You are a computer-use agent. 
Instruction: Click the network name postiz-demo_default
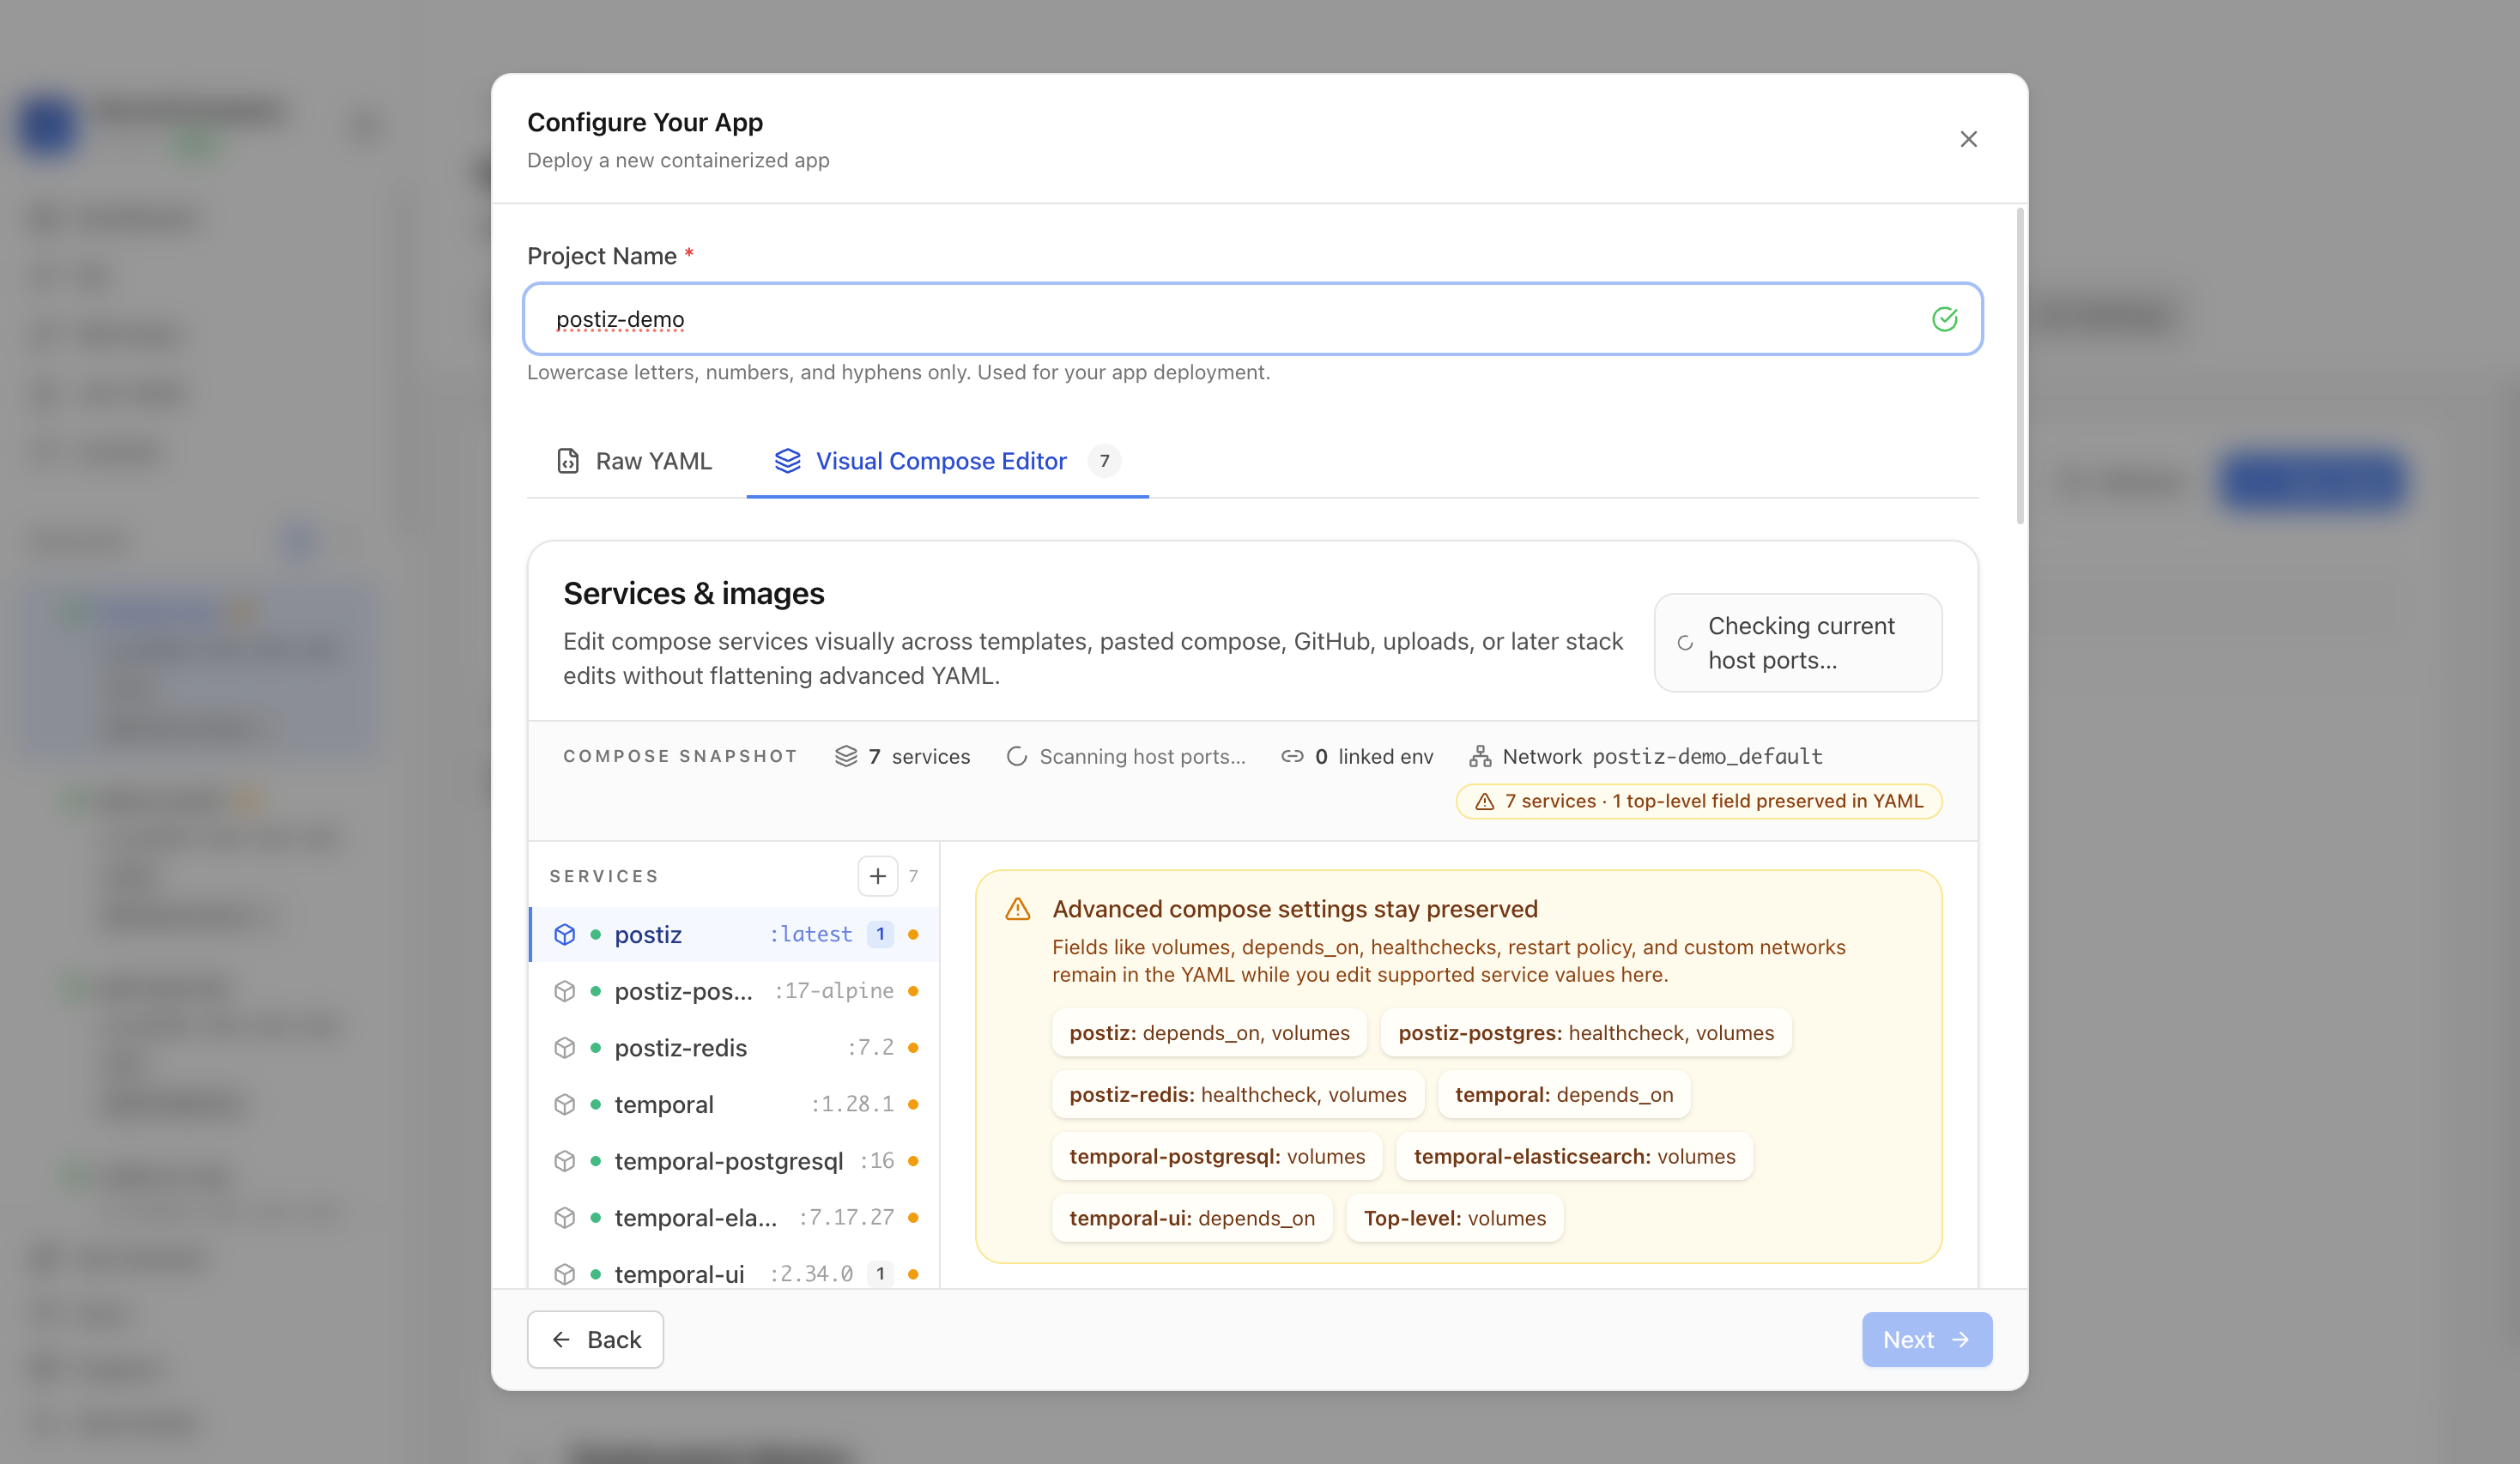click(x=1707, y=756)
